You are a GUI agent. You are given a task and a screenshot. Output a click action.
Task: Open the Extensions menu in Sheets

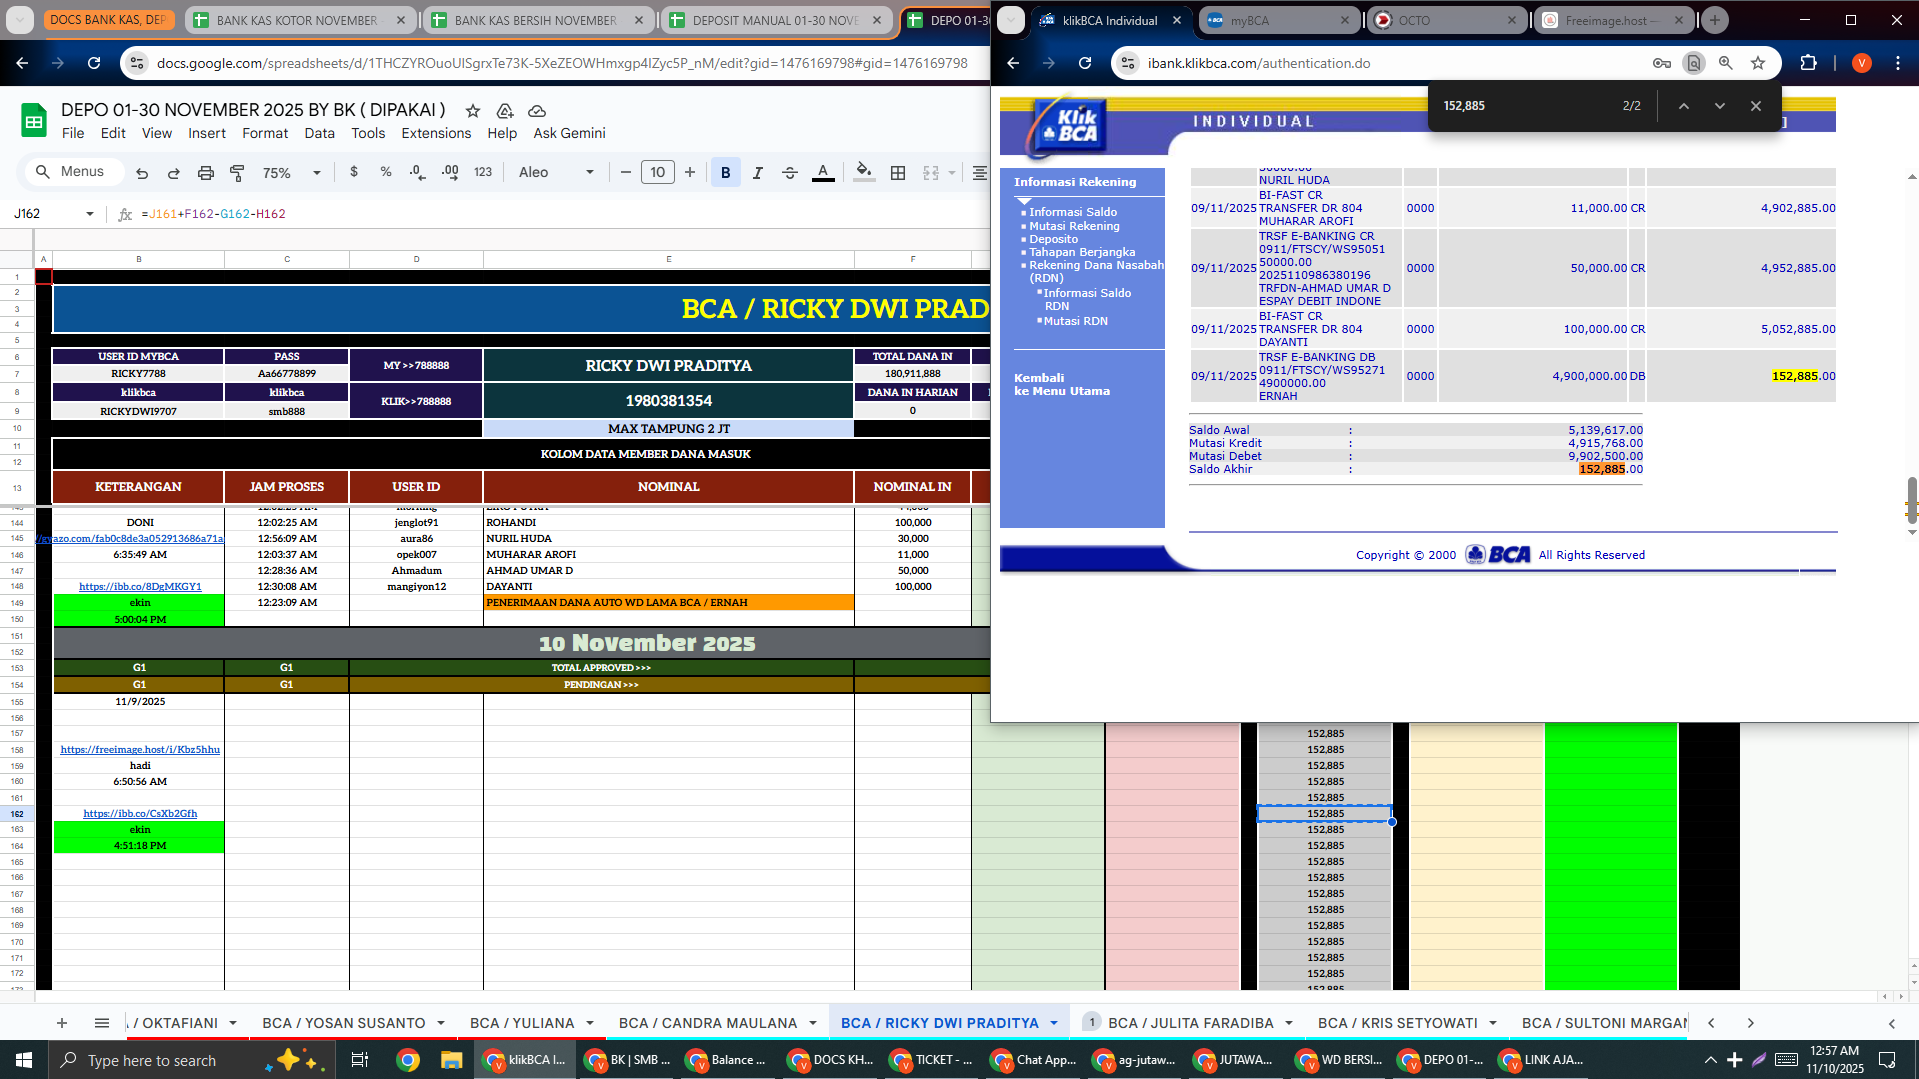436,133
